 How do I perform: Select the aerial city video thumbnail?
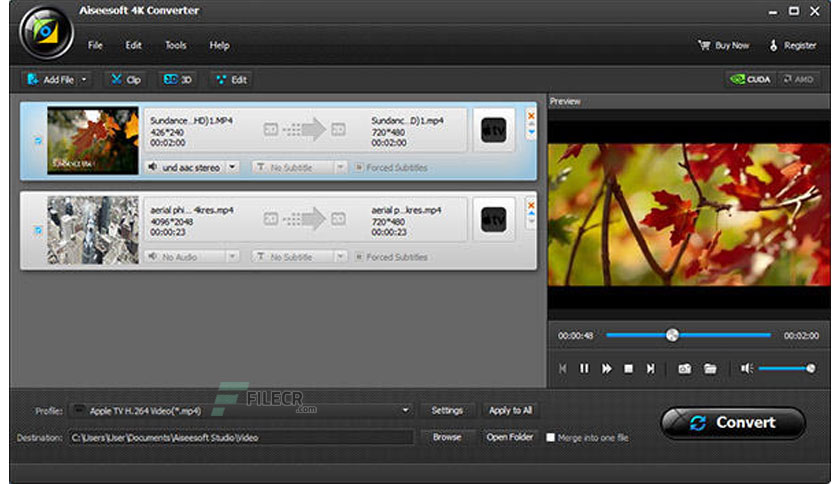93,230
